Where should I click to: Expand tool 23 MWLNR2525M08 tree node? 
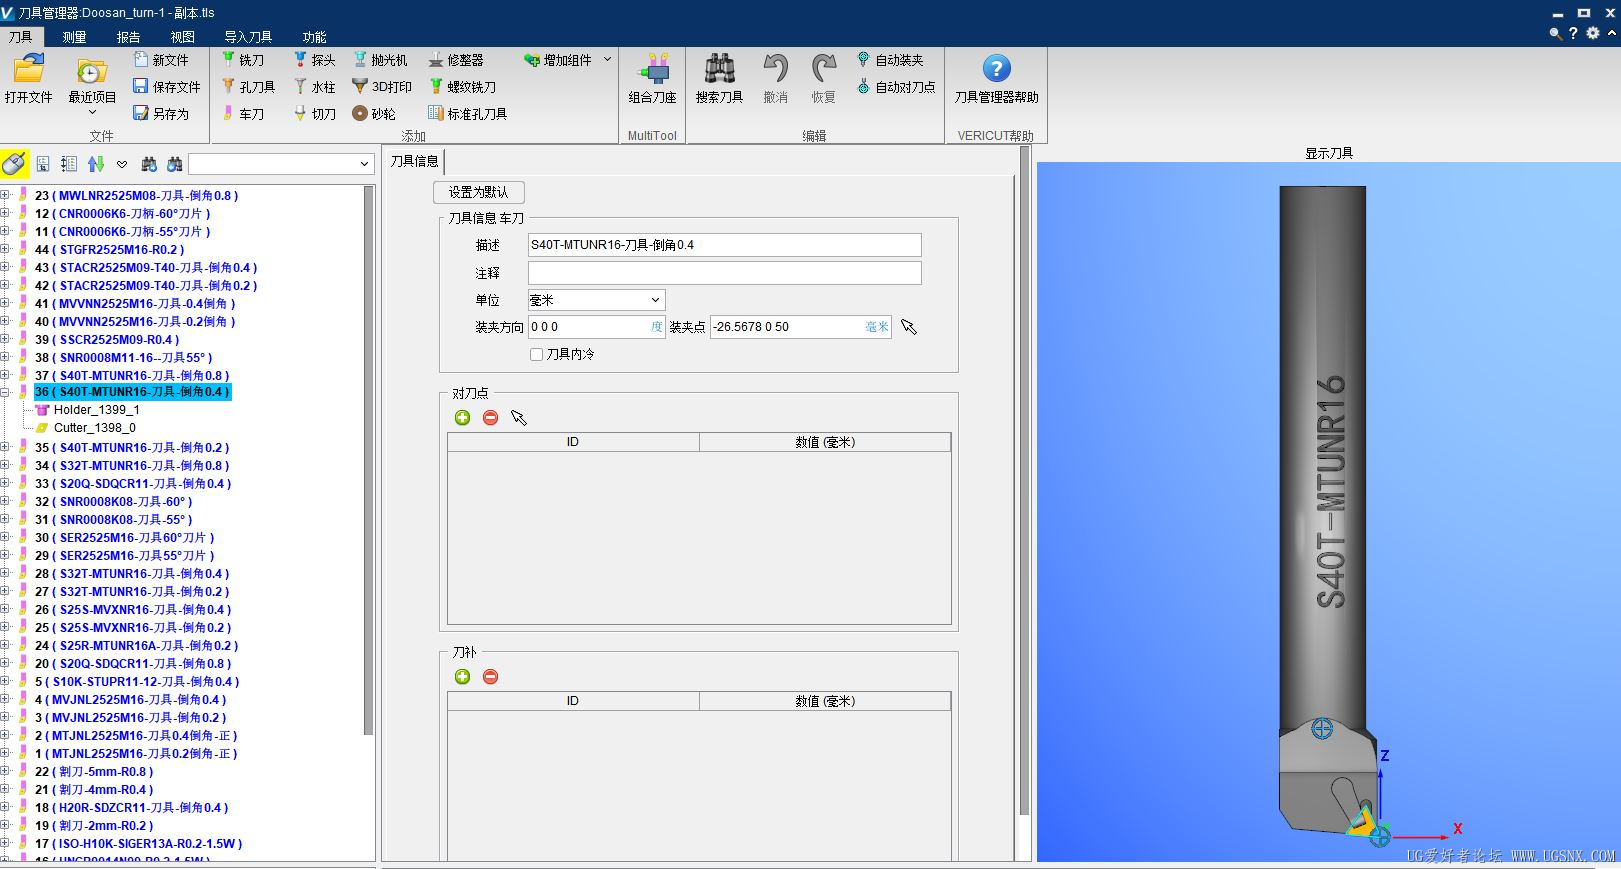click(x=6, y=196)
